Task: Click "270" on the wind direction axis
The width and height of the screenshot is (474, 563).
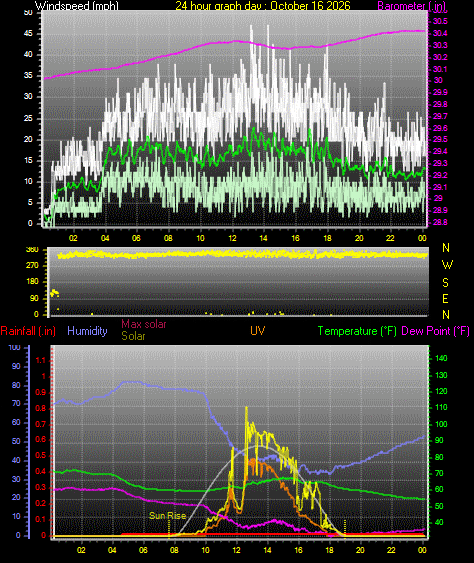Action: (x=32, y=265)
